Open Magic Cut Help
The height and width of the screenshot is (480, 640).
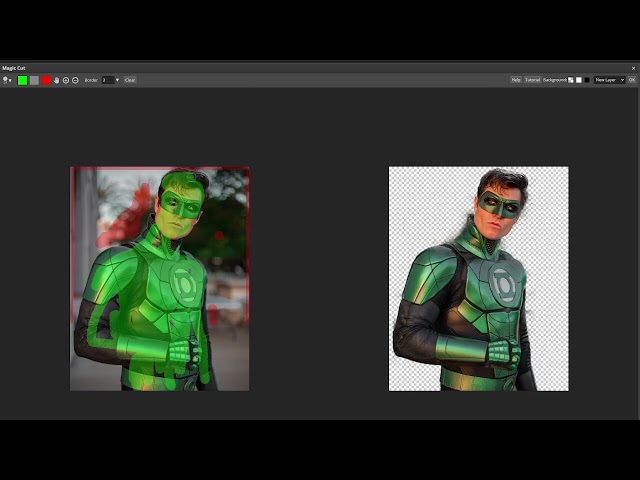click(x=516, y=80)
